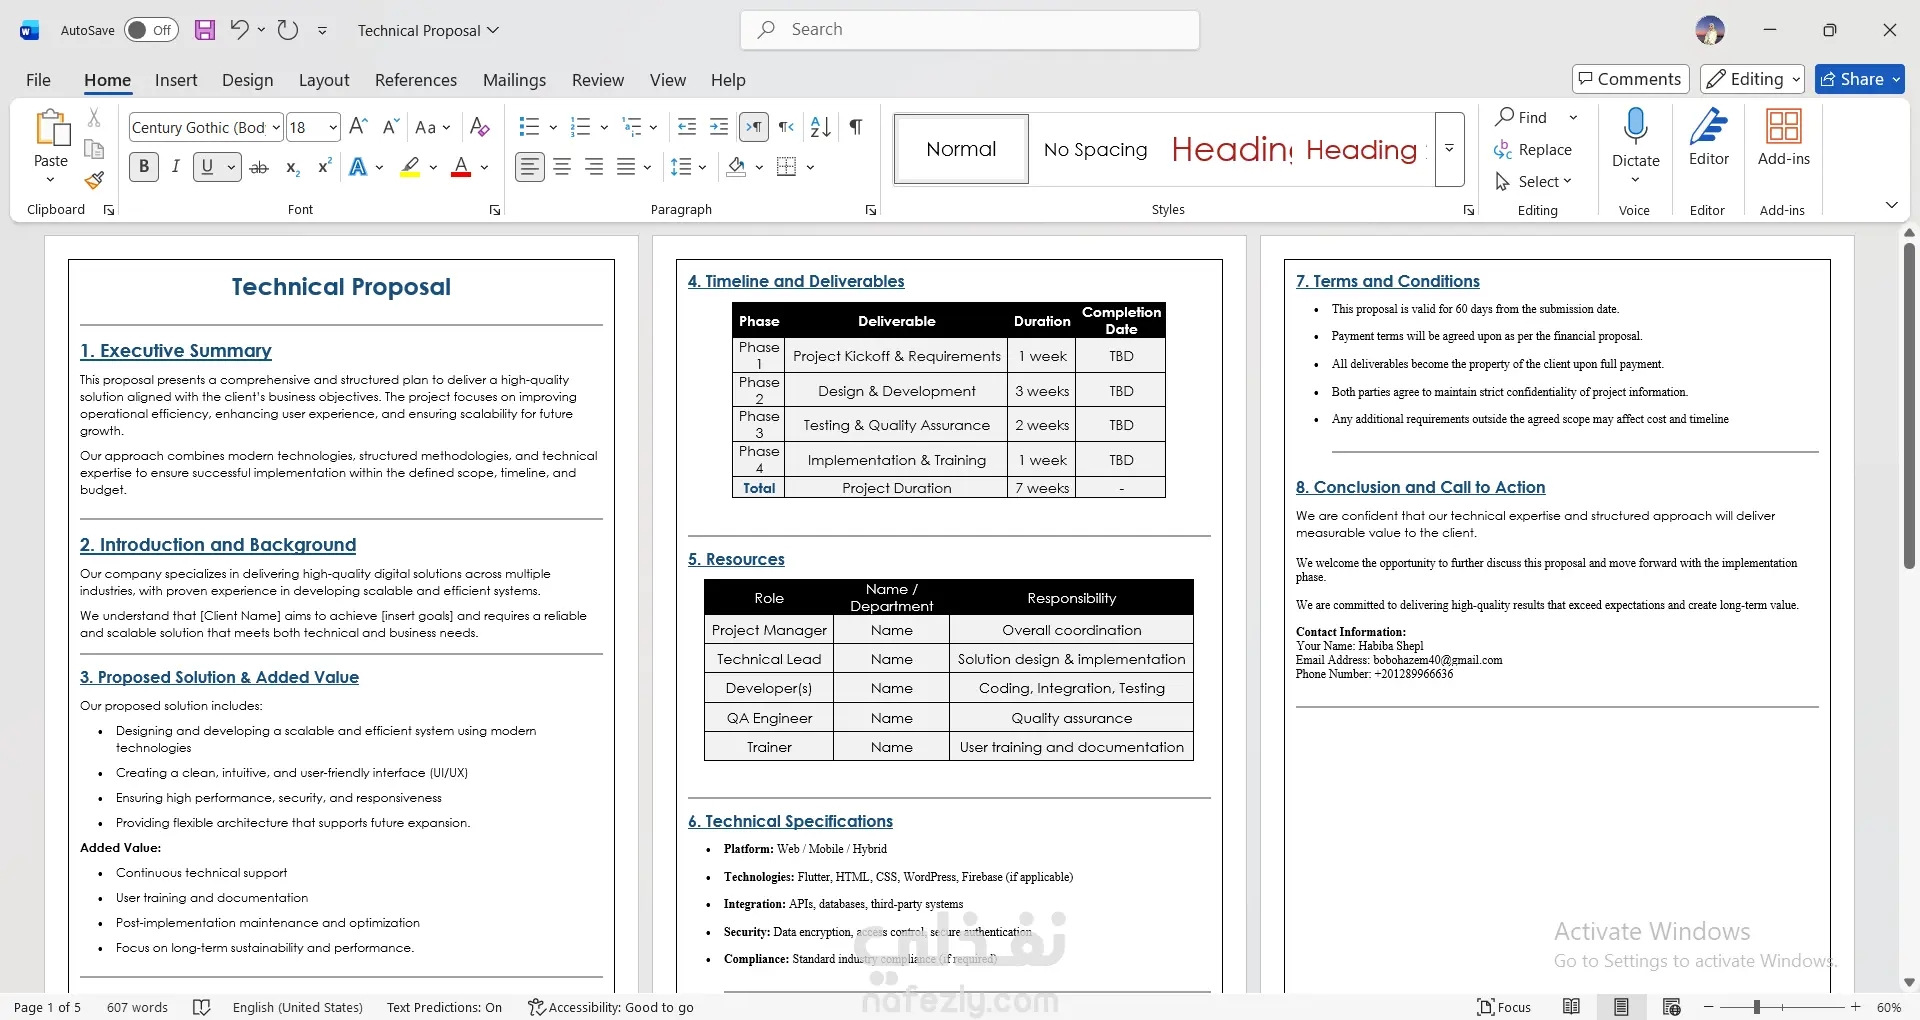
Task: Open the font size dropdown
Action: pyautogui.click(x=333, y=127)
